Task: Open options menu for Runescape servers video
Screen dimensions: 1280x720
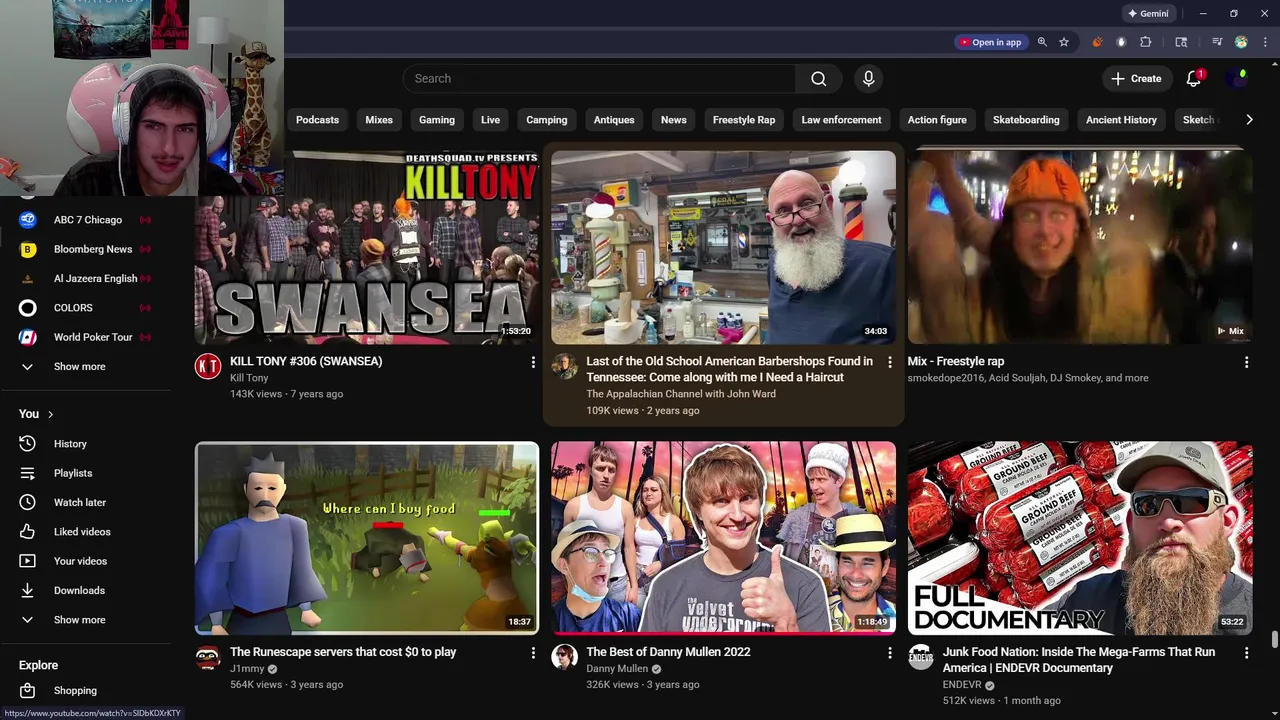Action: 533,653
